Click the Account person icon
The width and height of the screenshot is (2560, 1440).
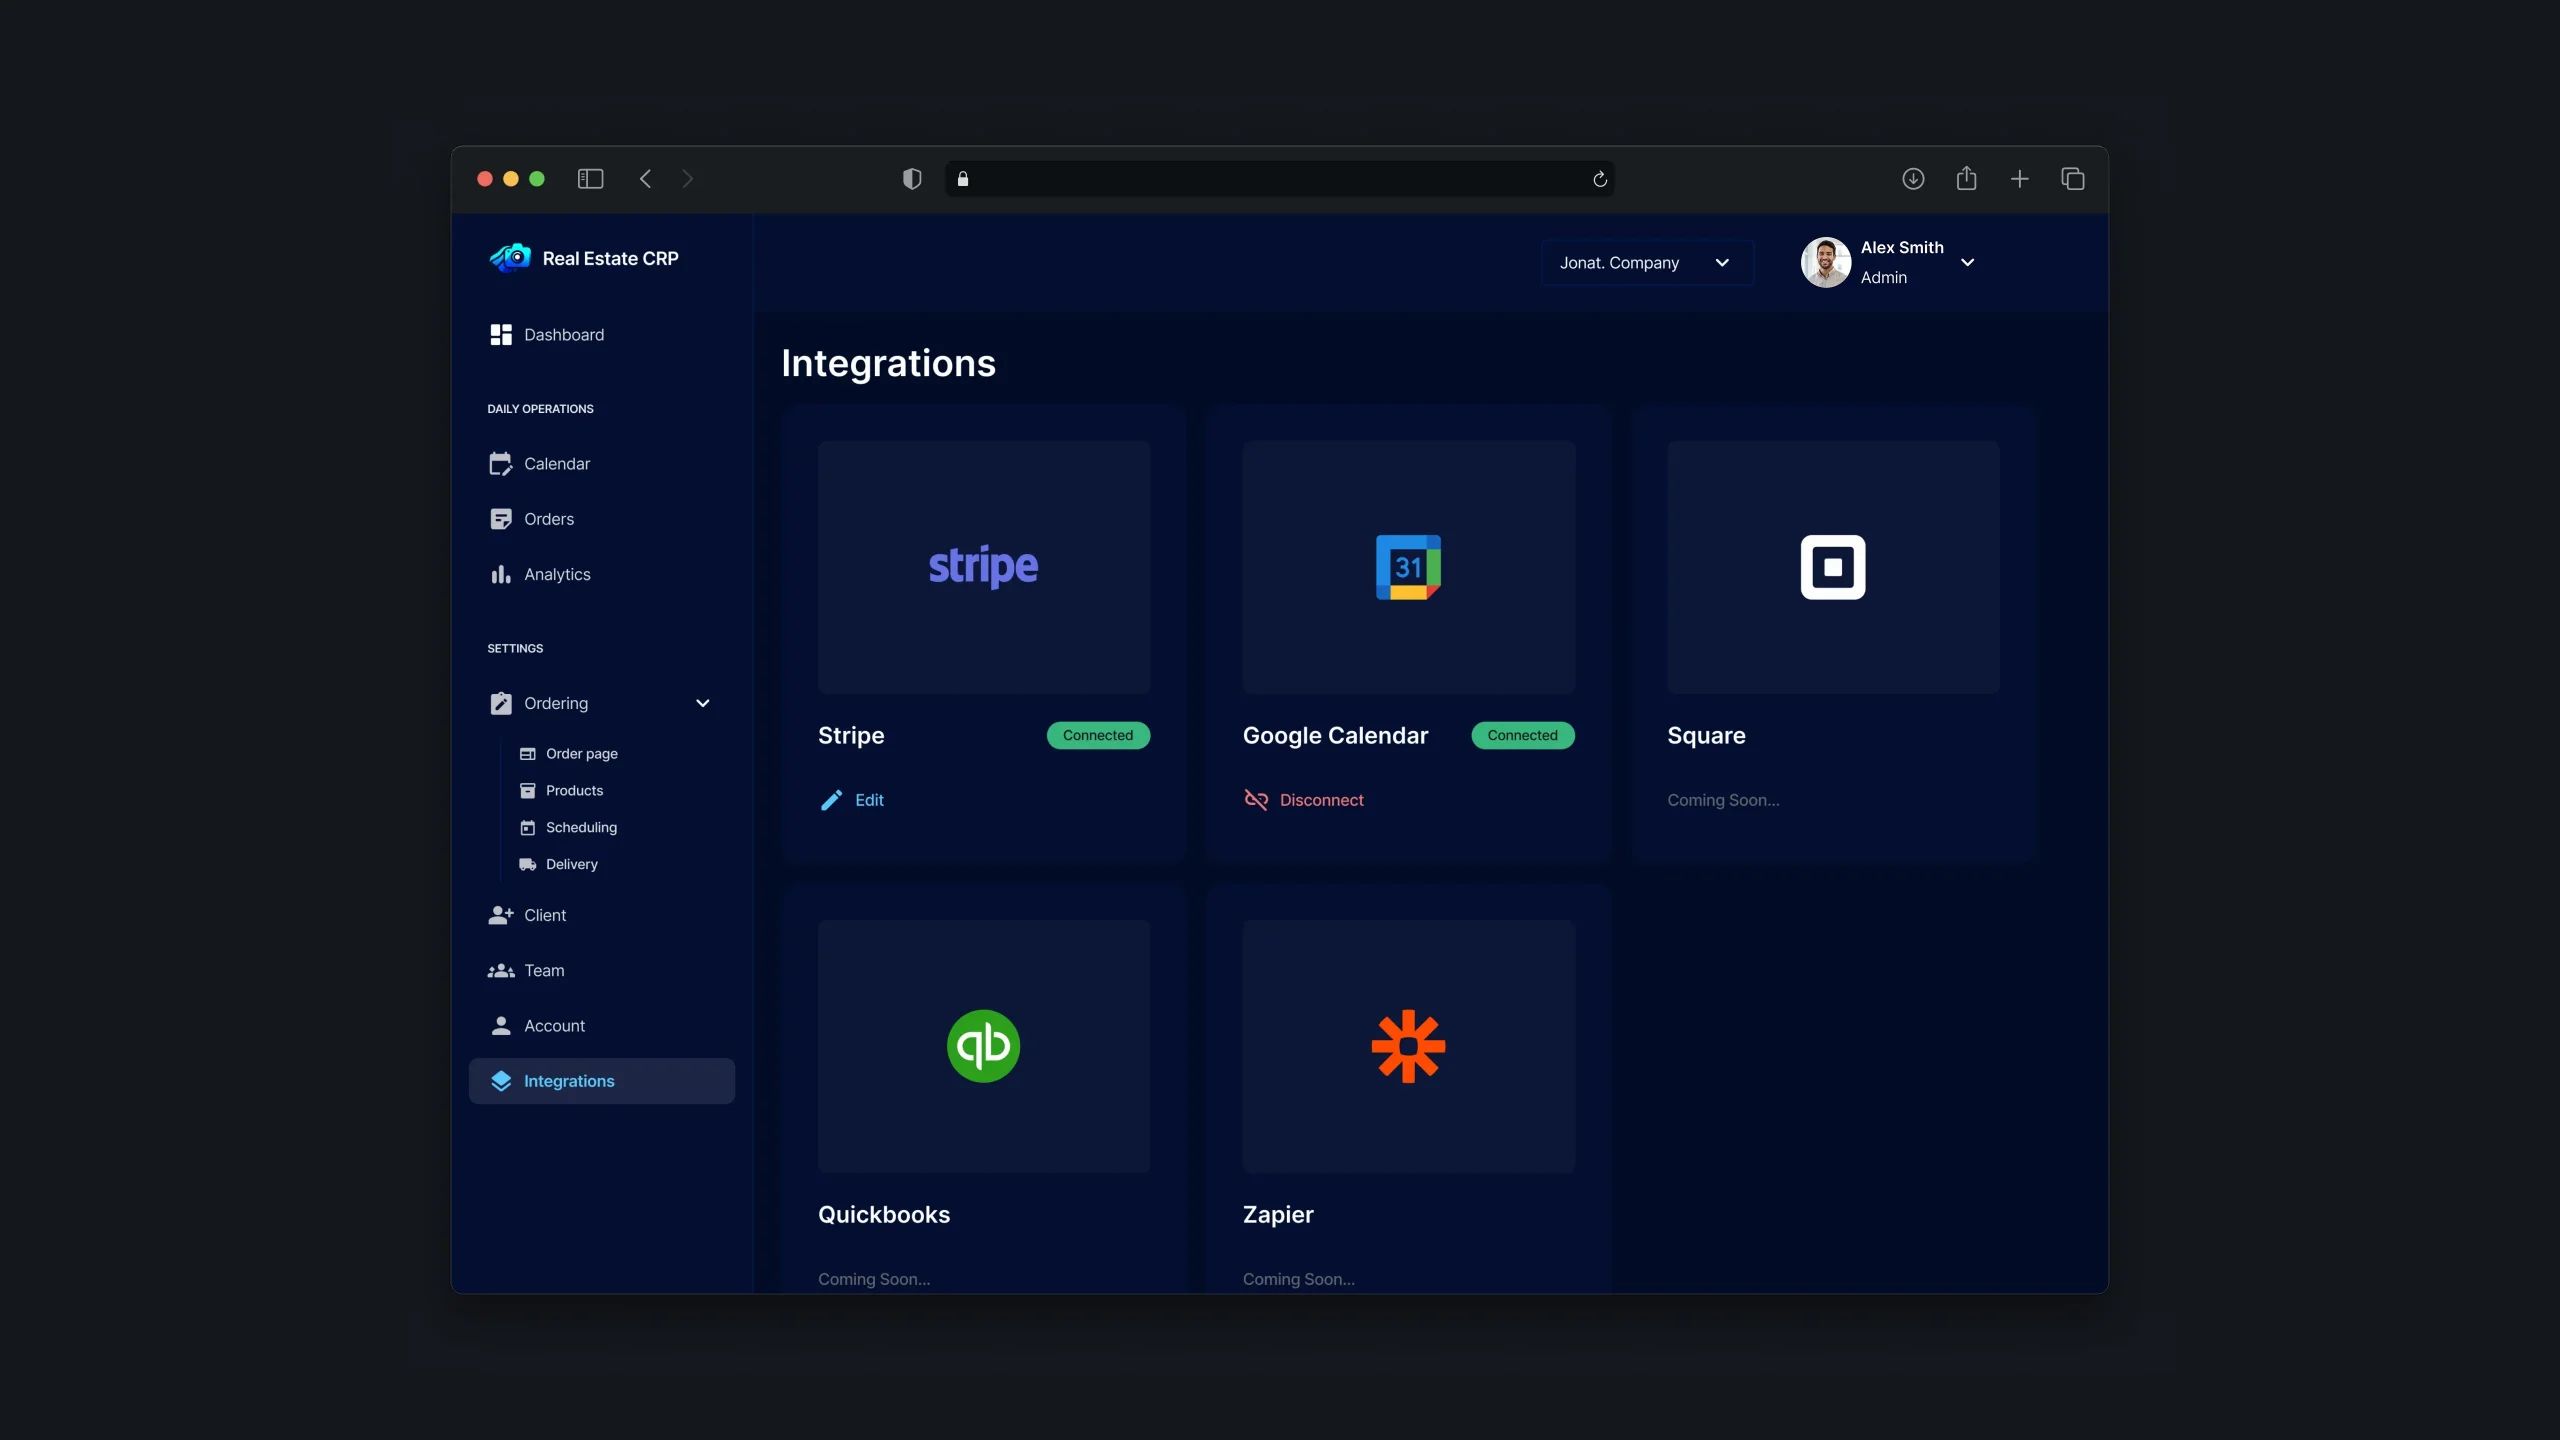[501, 1026]
